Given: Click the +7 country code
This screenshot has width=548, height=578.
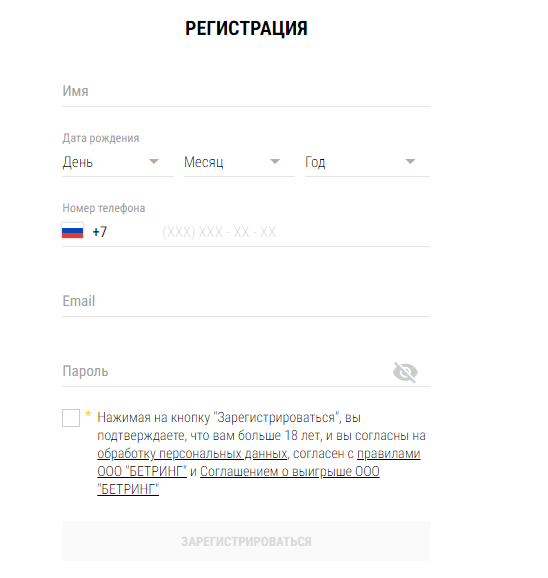Looking at the screenshot, I should (x=100, y=232).
